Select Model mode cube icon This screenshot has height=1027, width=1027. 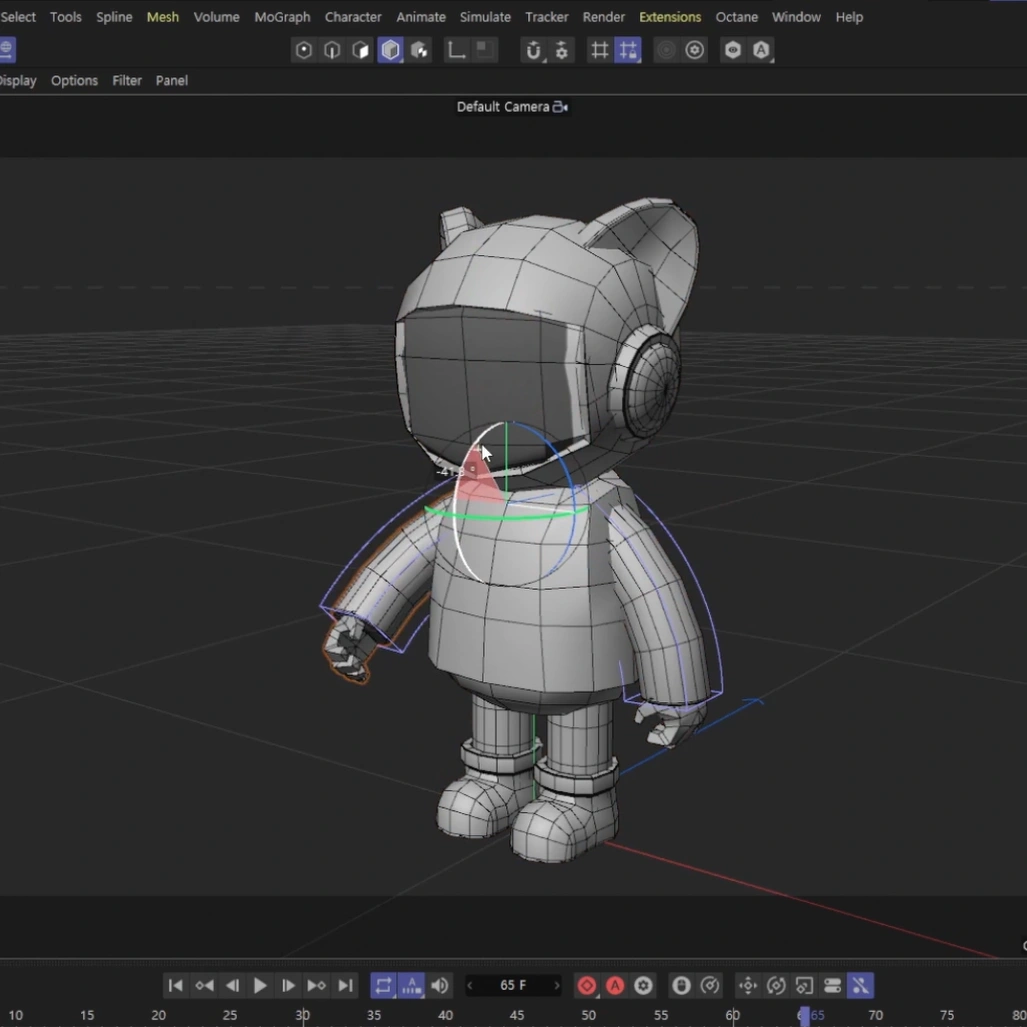390,50
